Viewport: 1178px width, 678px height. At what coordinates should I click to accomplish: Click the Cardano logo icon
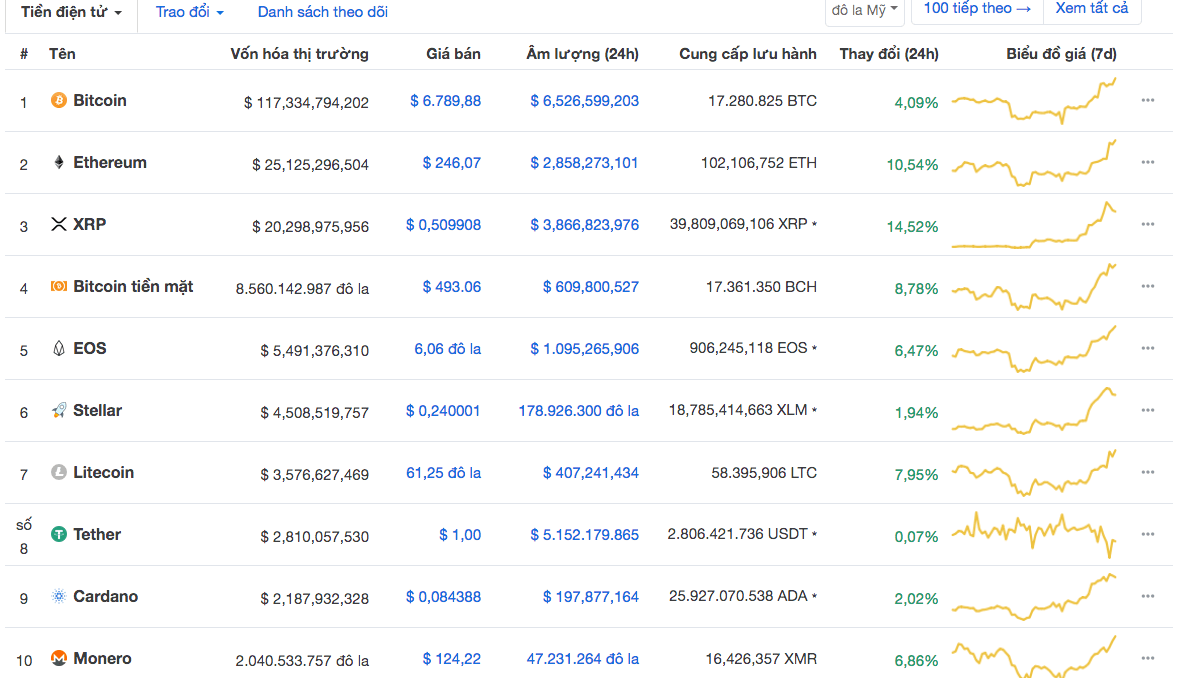point(59,596)
